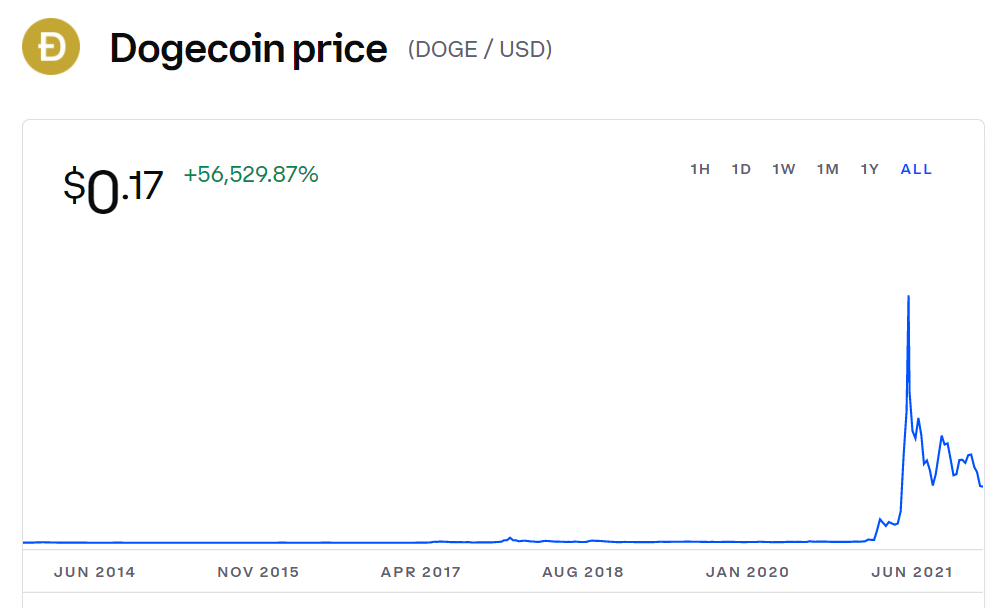999x608 pixels.
Task: Click the small early-2018 price bump
Action: click(510, 539)
